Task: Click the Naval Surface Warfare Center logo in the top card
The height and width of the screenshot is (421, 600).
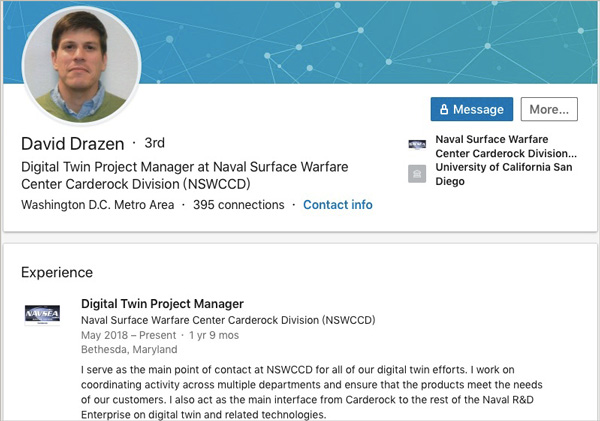Action: click(417, 144)
